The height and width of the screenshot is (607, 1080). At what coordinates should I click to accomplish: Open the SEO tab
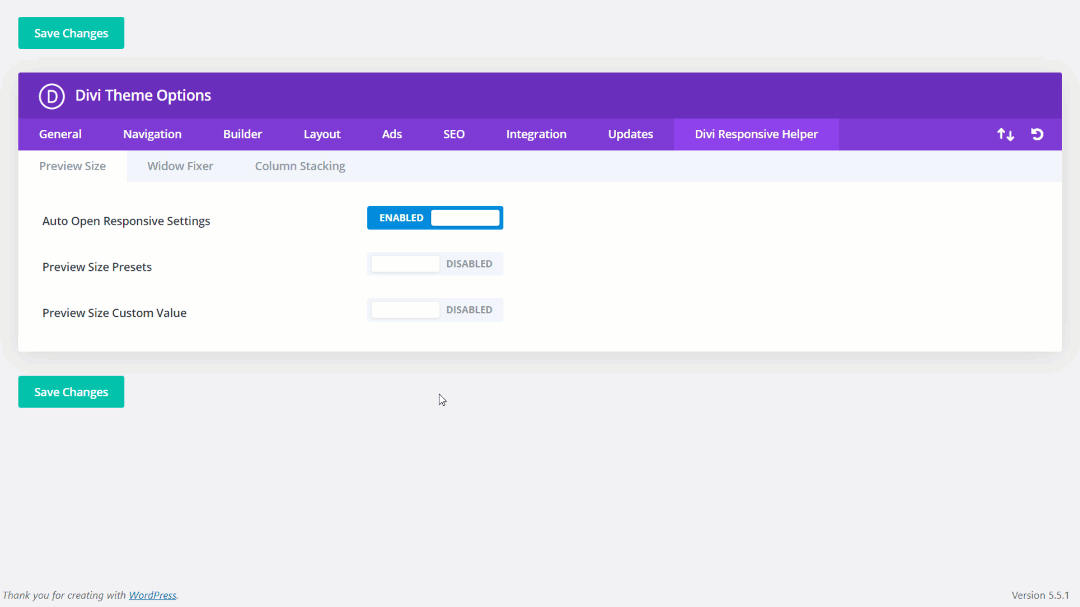[454, 134]
